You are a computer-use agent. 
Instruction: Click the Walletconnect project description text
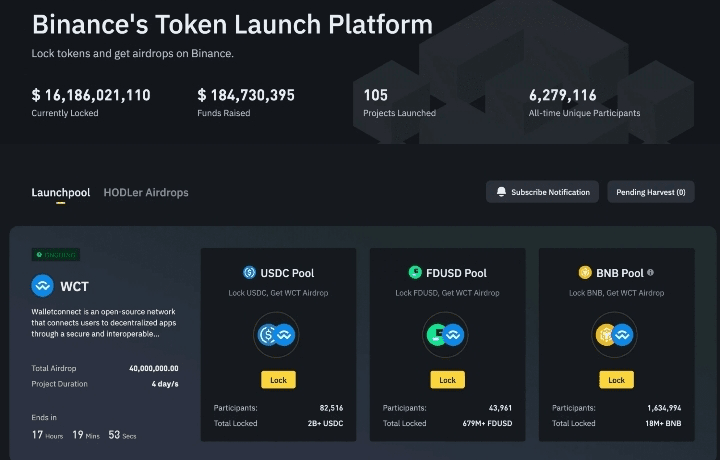(x=104, y=323)
